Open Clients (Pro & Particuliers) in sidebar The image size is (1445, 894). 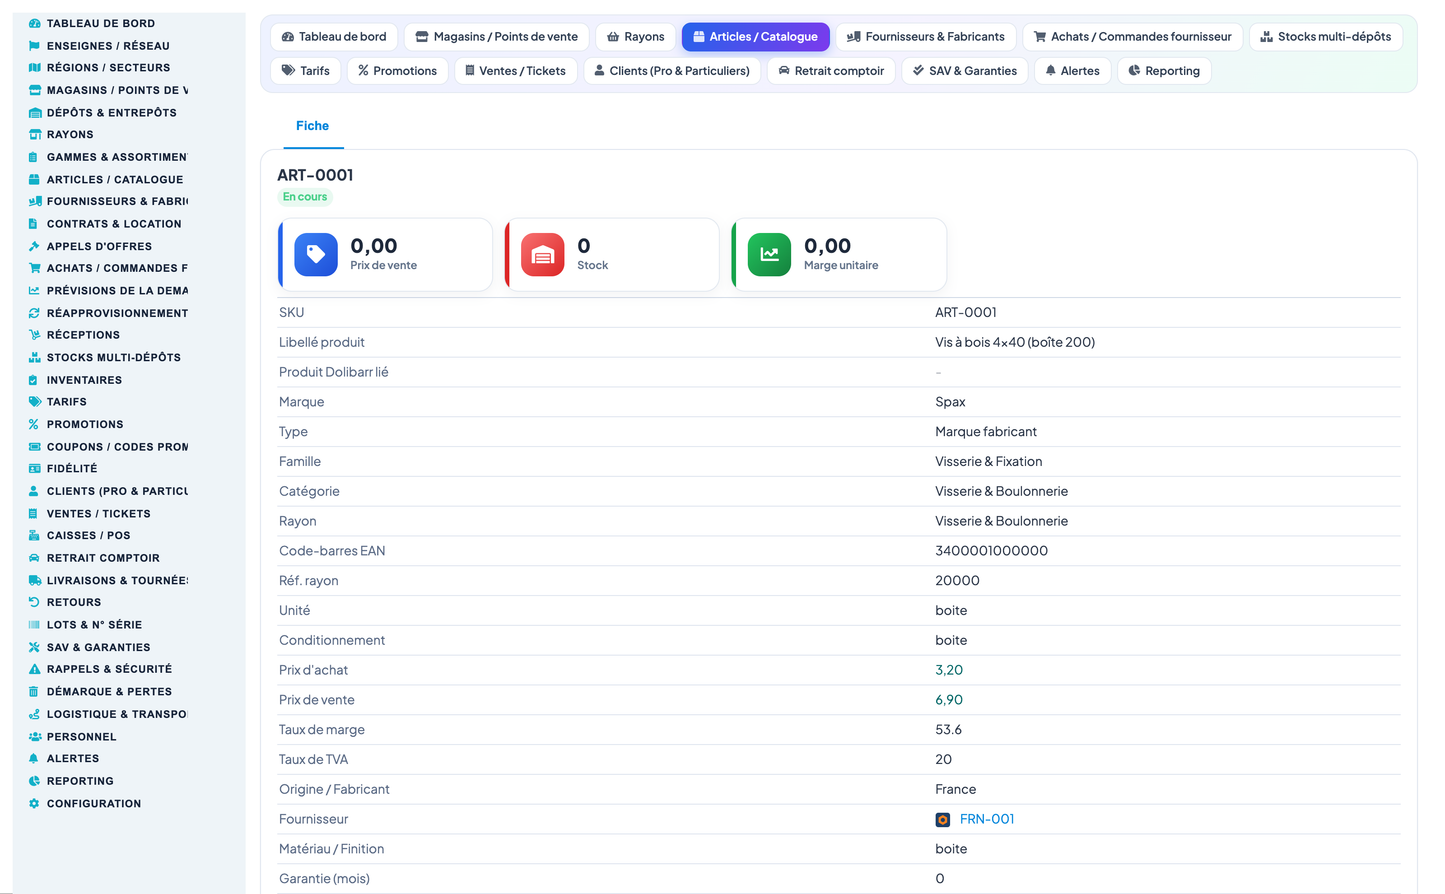pos(117,492)
